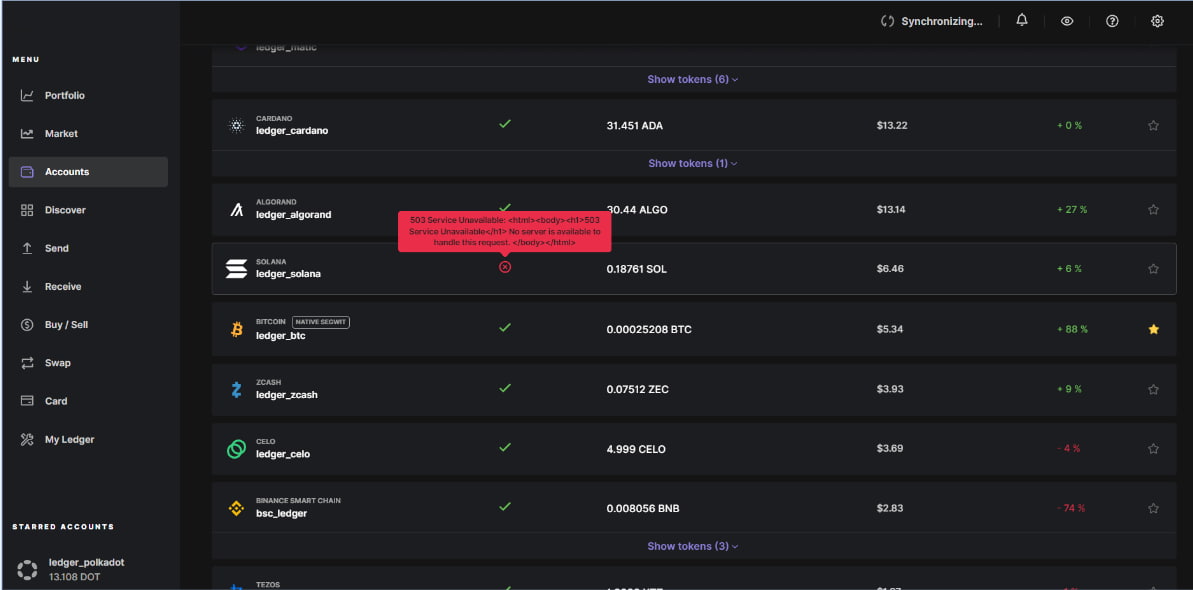Open Portfolio in the sidebar menu
Screen dimensions: 1193x590
tap(65, 96)
